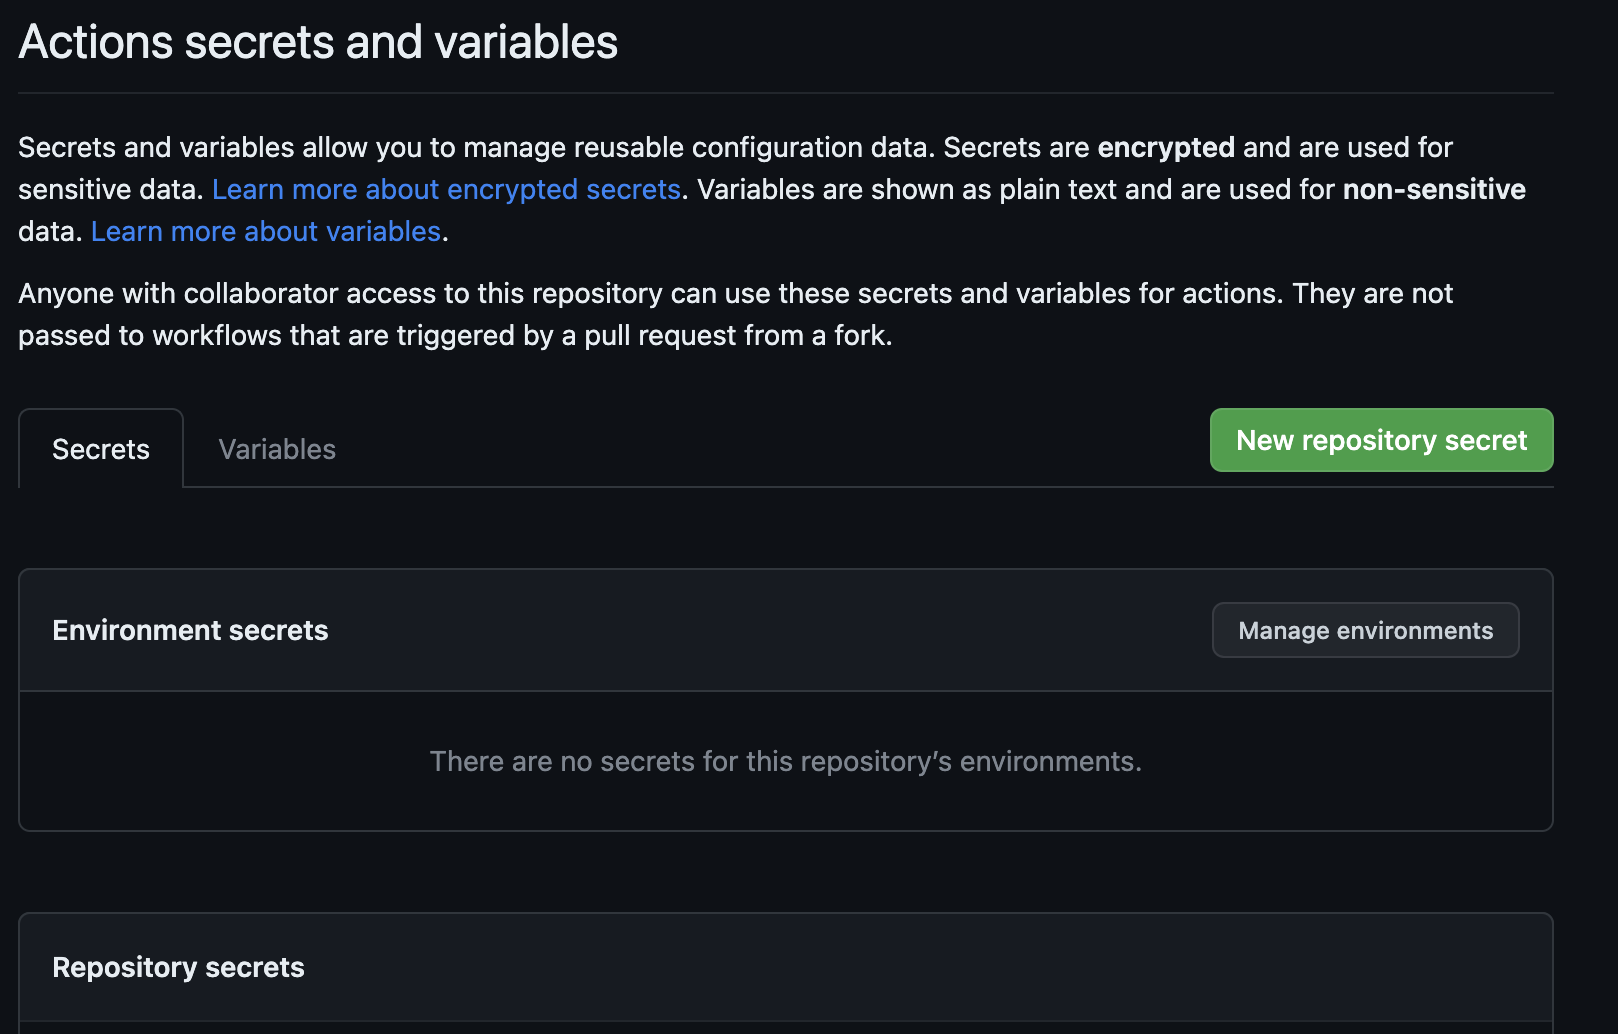Switch to the Secrets tab
This screenshot has width=1618, height=1034.
(x=101, y=449)
